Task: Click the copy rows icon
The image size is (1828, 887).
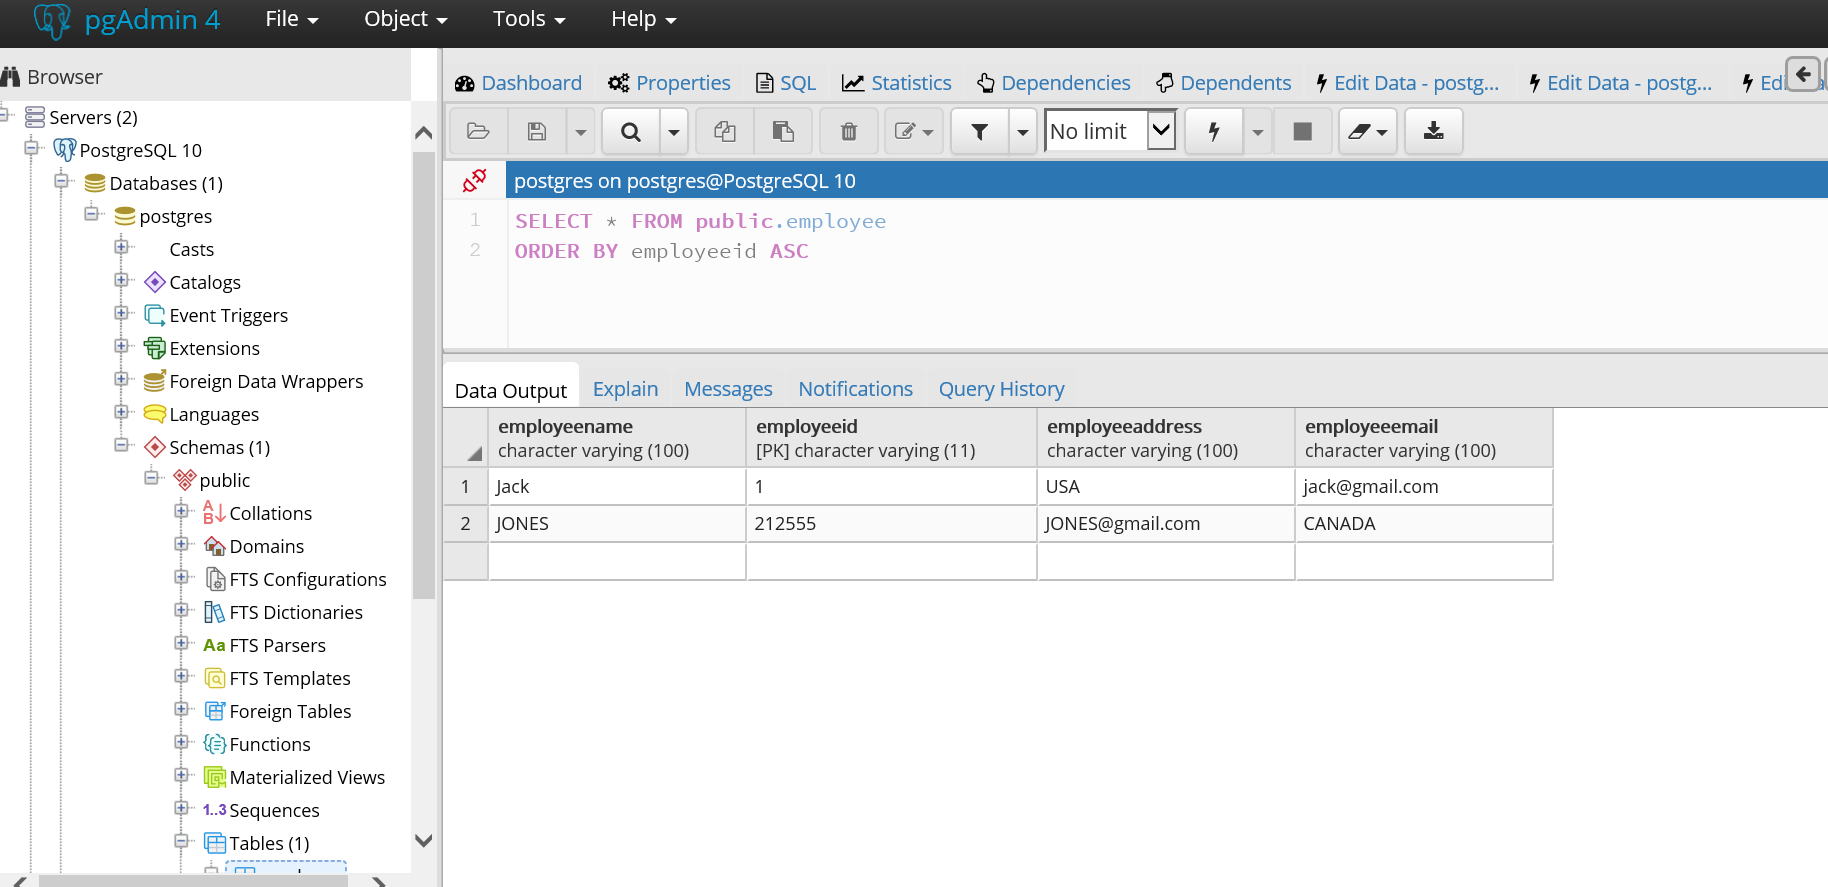Action: [725, 132]
